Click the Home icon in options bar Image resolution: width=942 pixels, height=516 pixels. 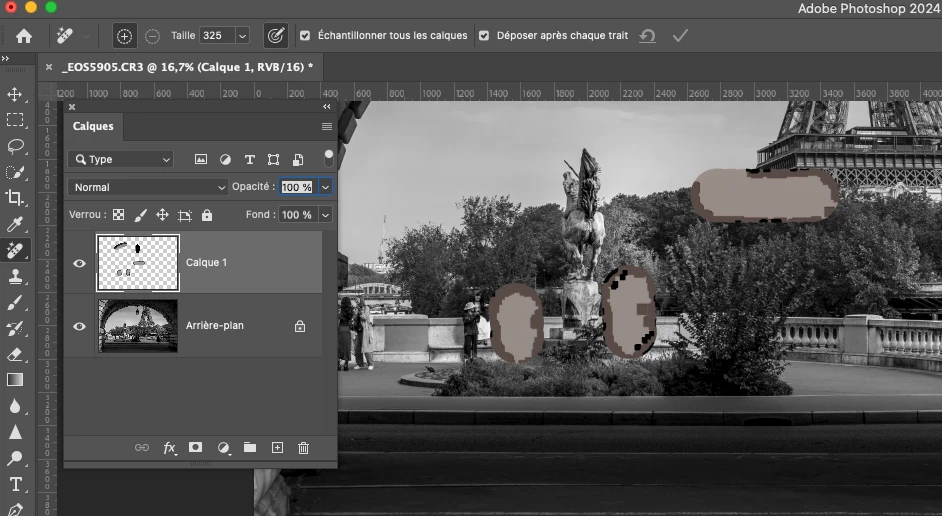(x=24, y=36)
